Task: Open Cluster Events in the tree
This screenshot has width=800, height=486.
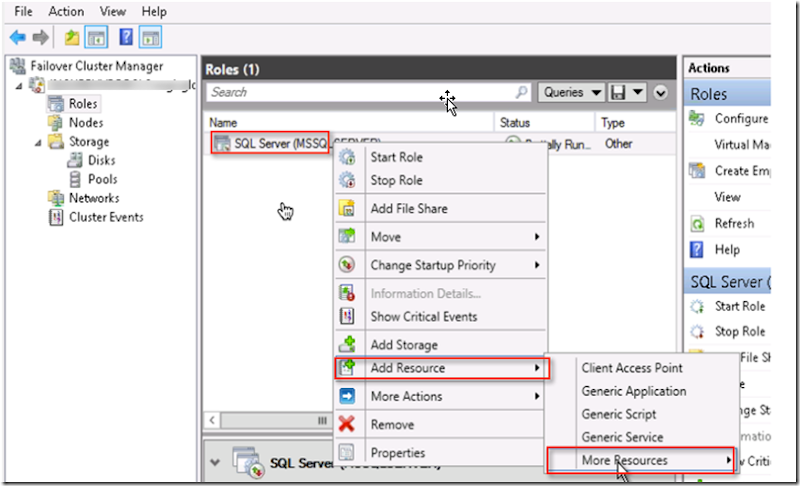Action: pos(106,217)
